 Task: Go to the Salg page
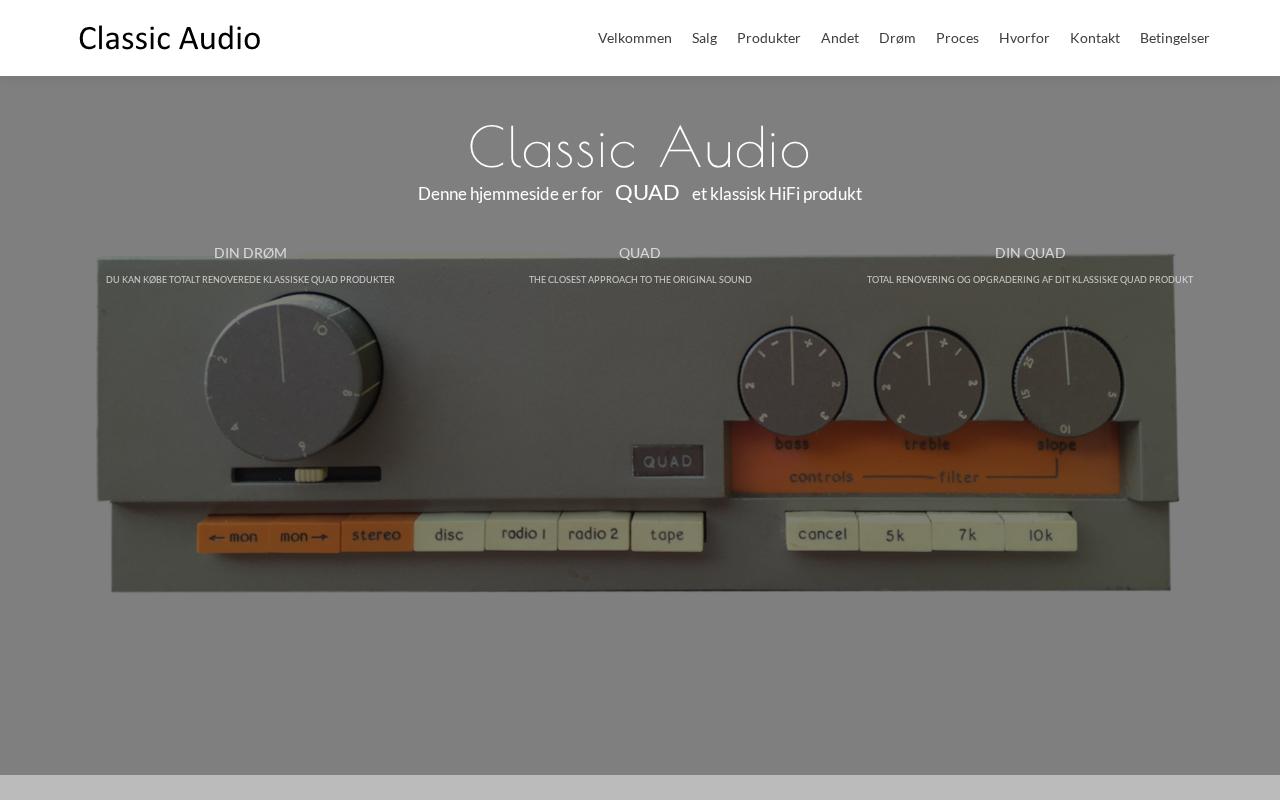click(x=704, y=38)
